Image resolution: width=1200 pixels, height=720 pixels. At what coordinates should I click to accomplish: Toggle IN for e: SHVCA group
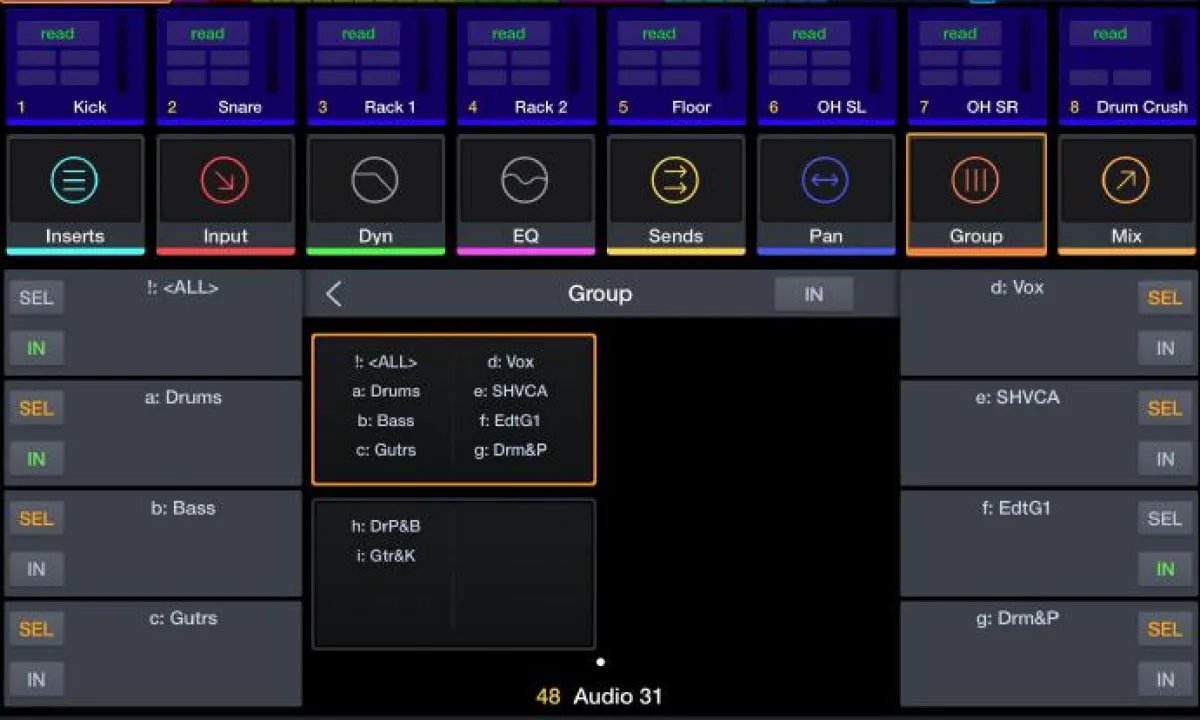pos(1165,459)
